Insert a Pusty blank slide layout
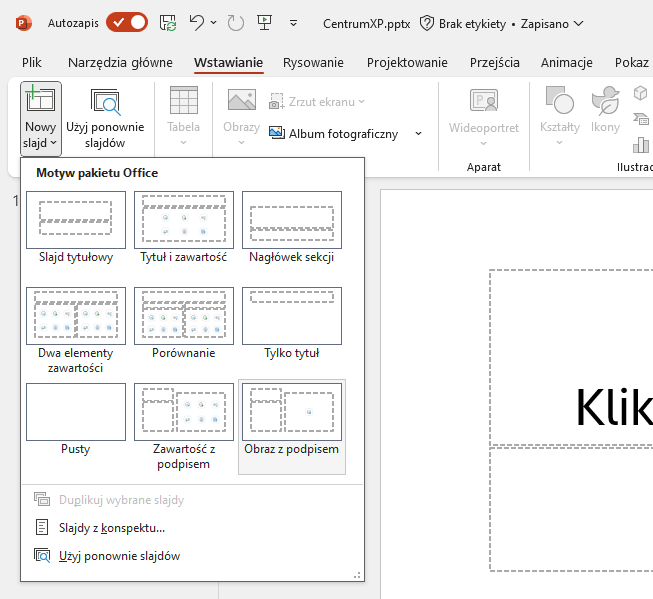Image resolution: width=653 pixels, height=599 pixels. [76, 419]
